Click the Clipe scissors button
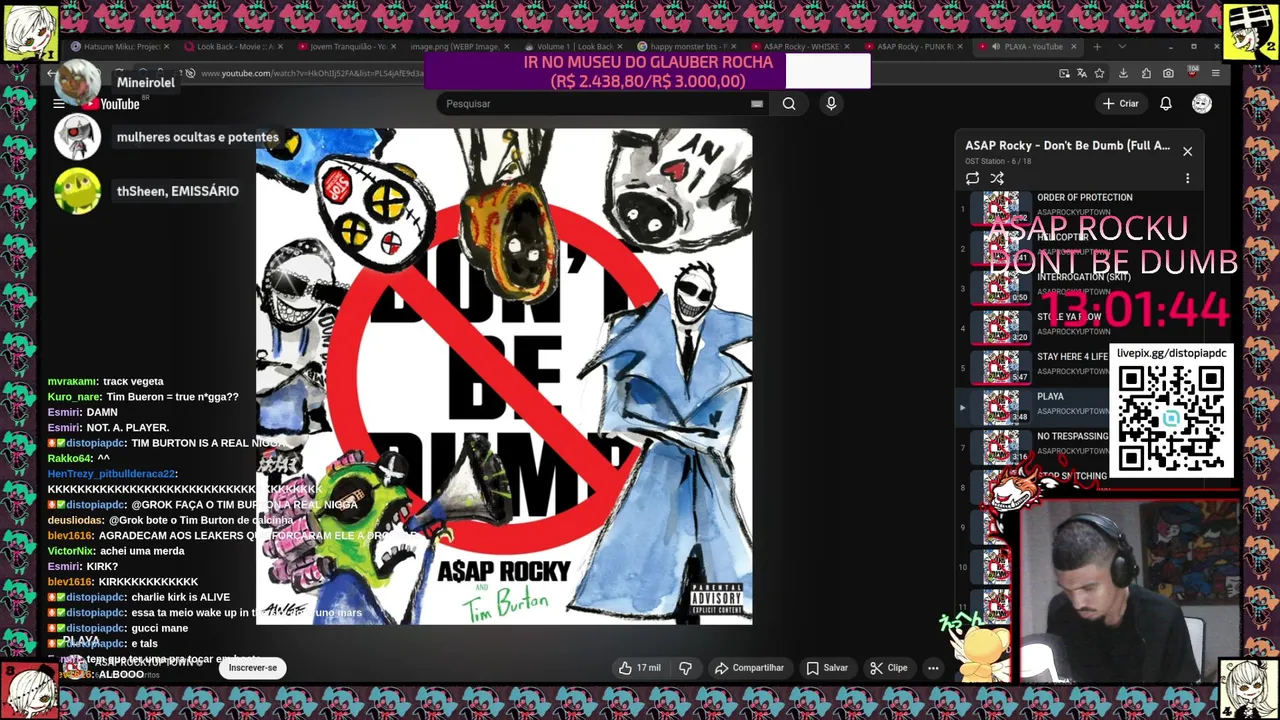1280x720 pixels. point(888,668)
